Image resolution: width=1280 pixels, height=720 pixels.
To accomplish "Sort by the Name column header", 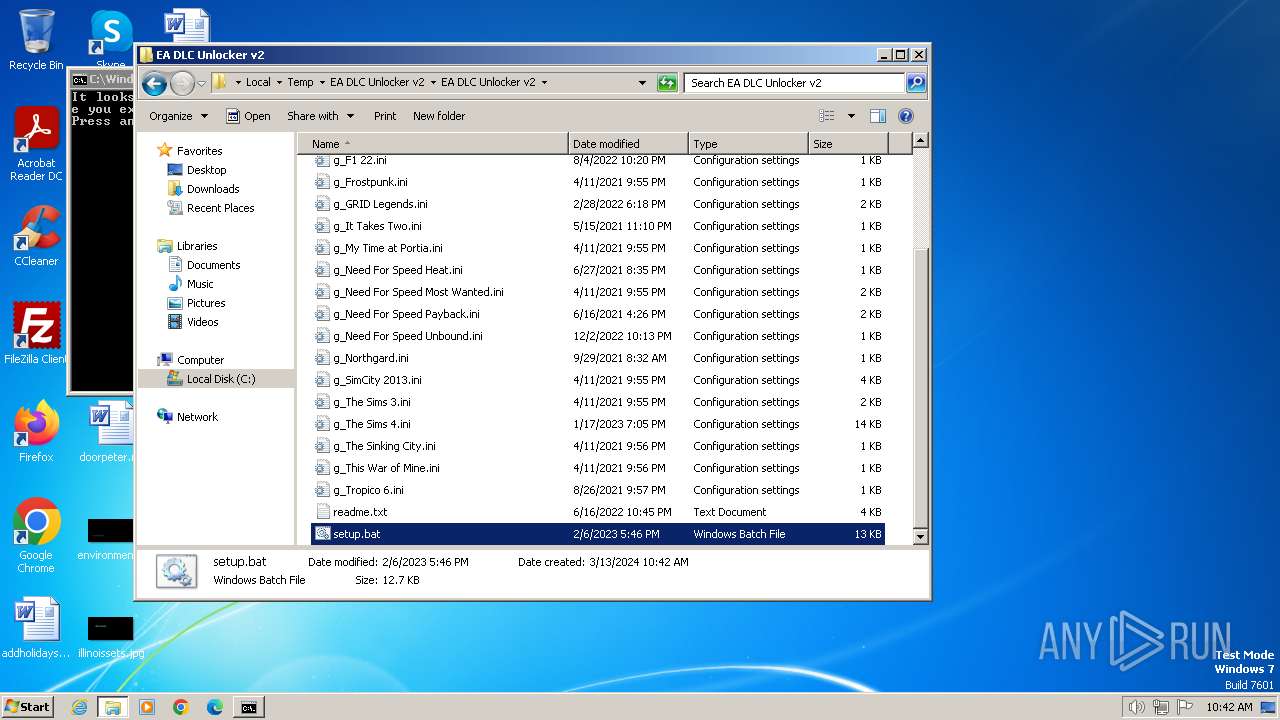I will (x=433, y=144).
